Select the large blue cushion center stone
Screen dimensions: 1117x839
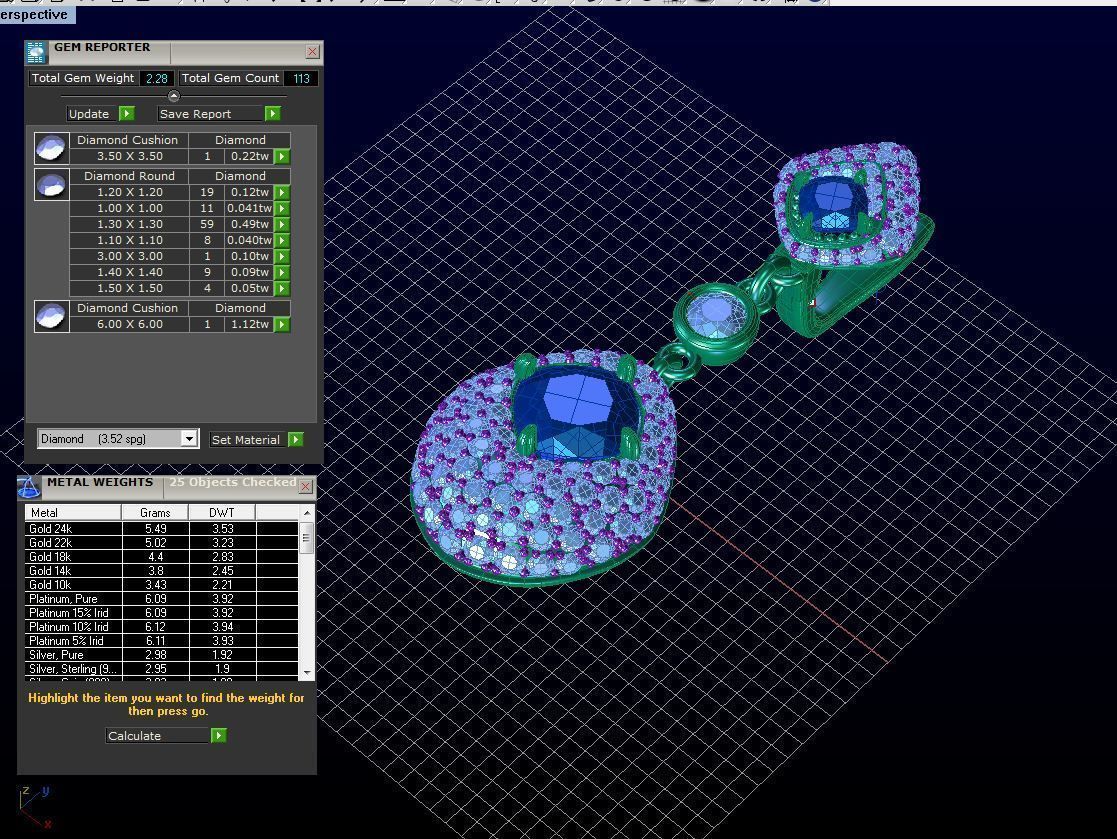580,415
